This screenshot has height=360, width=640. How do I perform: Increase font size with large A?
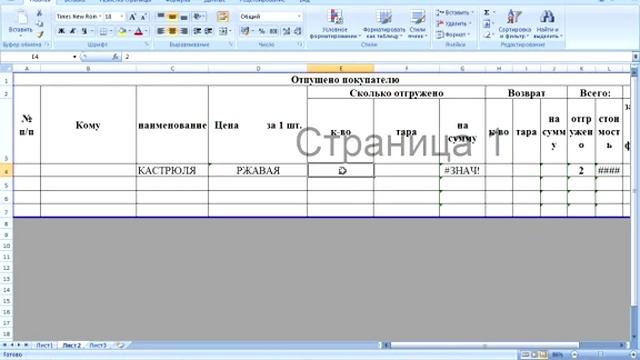132,17
